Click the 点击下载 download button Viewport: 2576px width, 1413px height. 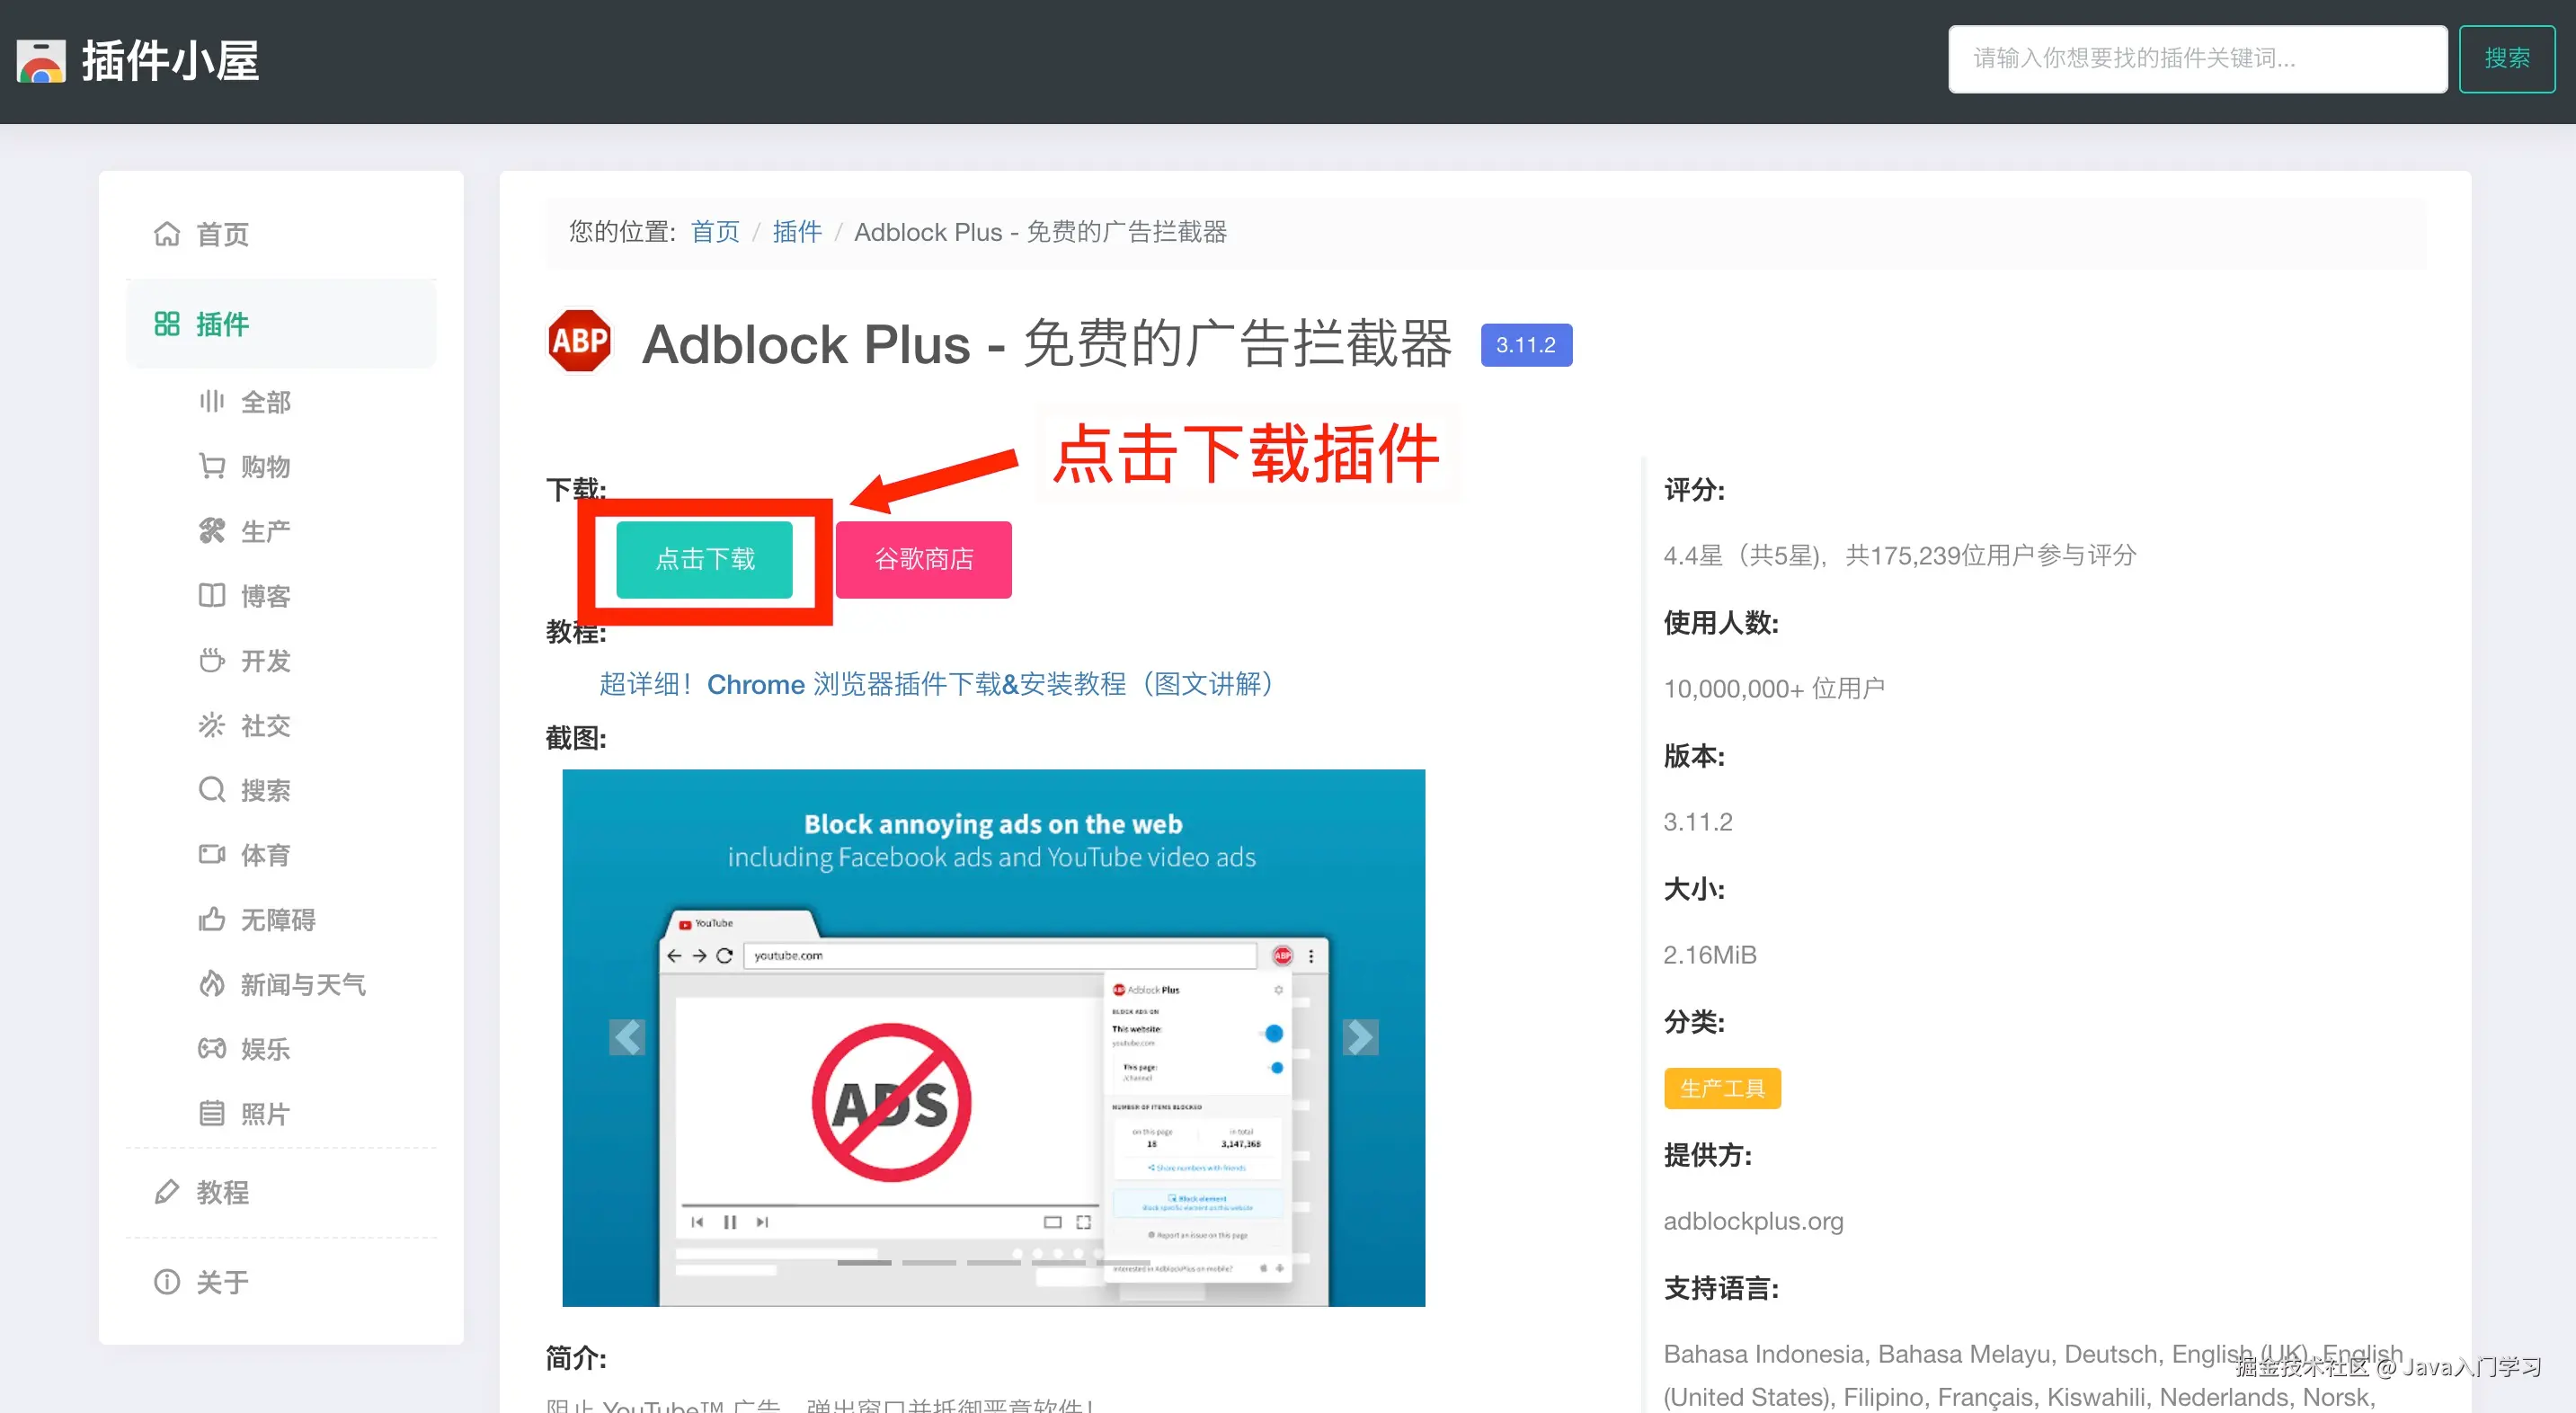click(x=704, y=559)
